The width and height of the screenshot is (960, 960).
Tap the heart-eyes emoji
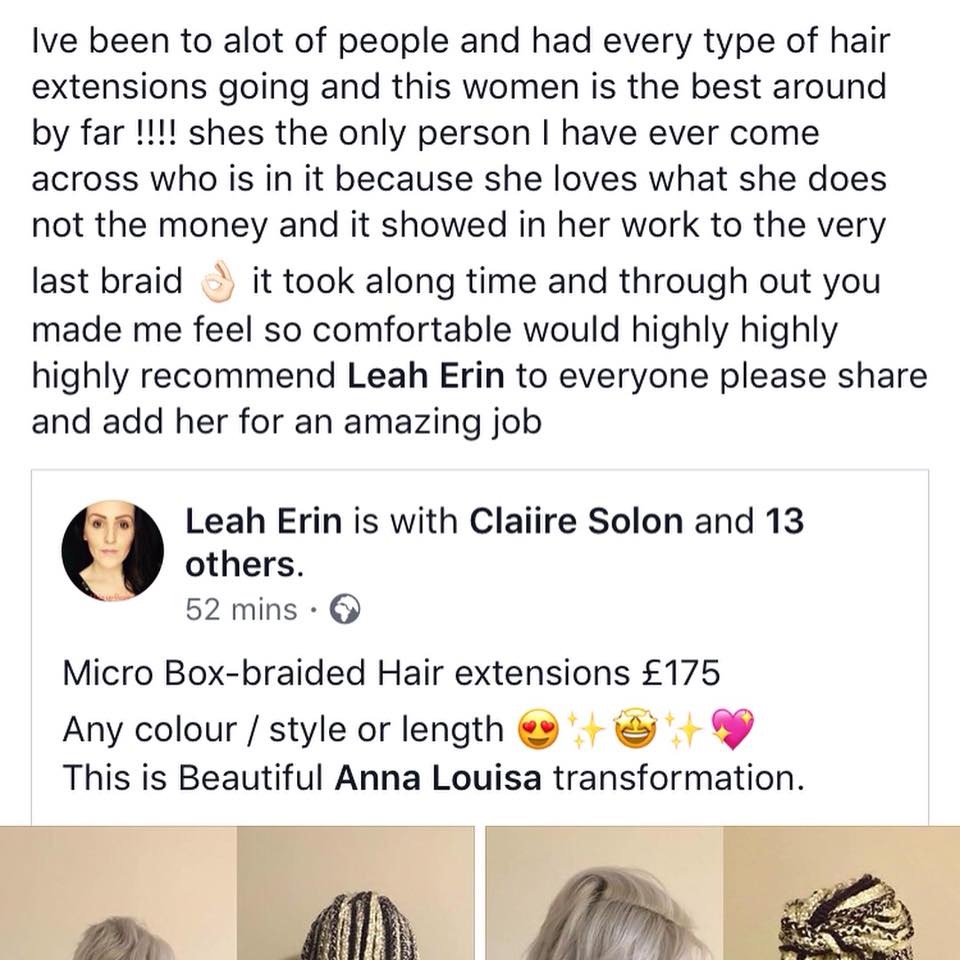tap(539, 730)
